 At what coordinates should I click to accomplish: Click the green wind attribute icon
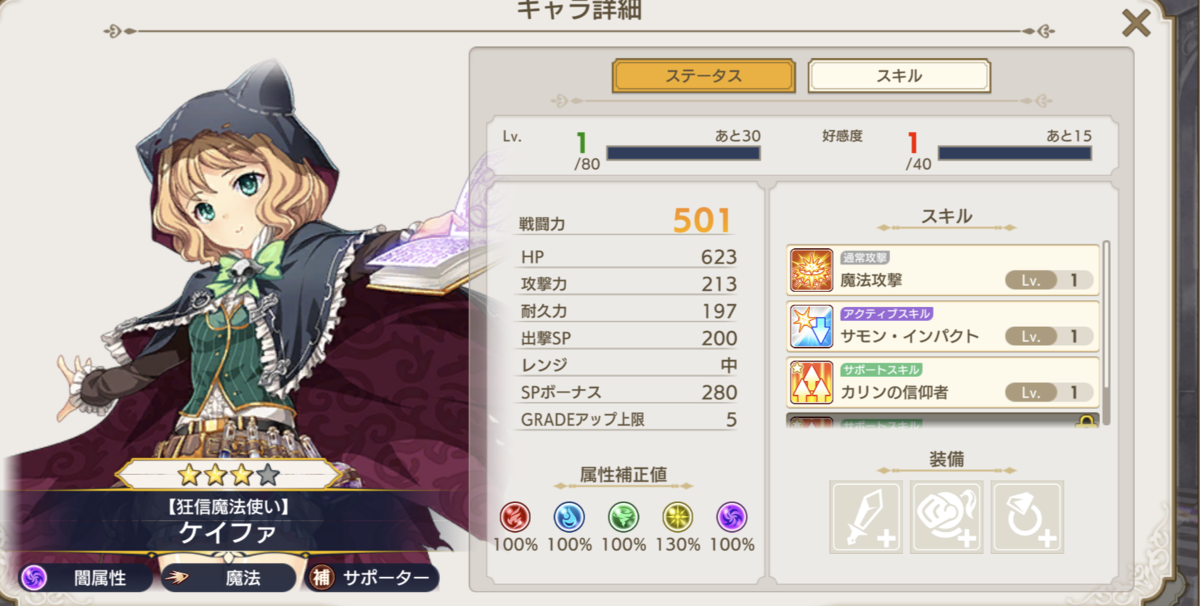(x=624, y=517)
